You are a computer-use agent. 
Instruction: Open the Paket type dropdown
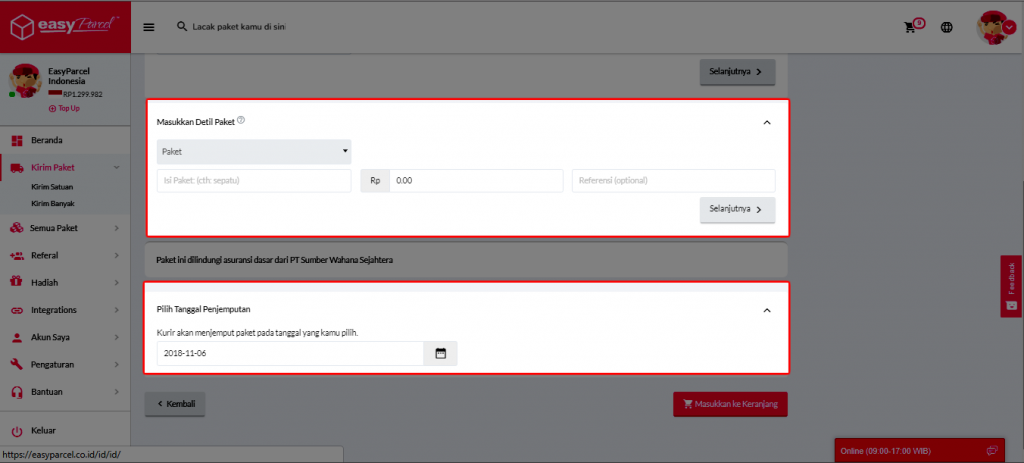pos(254,151)
